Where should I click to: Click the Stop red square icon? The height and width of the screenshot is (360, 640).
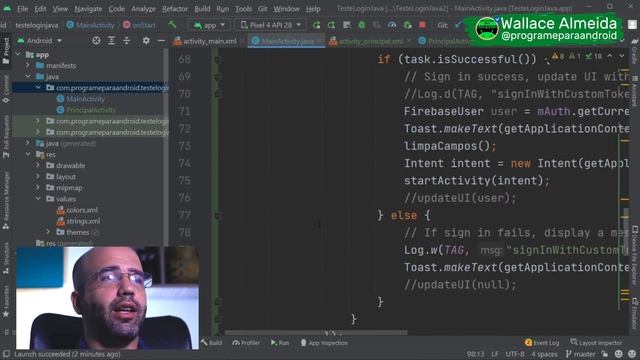coord(422,25)
